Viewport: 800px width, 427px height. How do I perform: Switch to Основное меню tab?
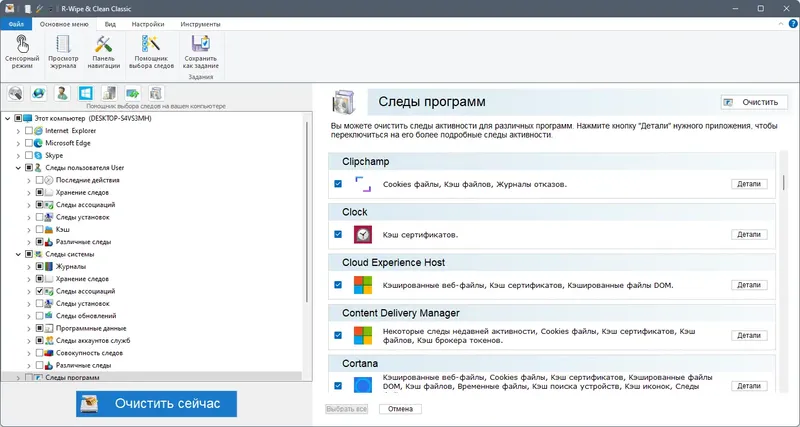coord(64,24)
